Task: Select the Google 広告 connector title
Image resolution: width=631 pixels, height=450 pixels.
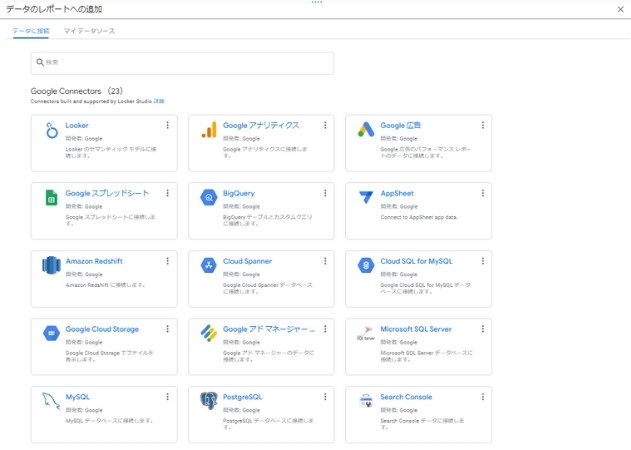Action: (x=400, y=126)
